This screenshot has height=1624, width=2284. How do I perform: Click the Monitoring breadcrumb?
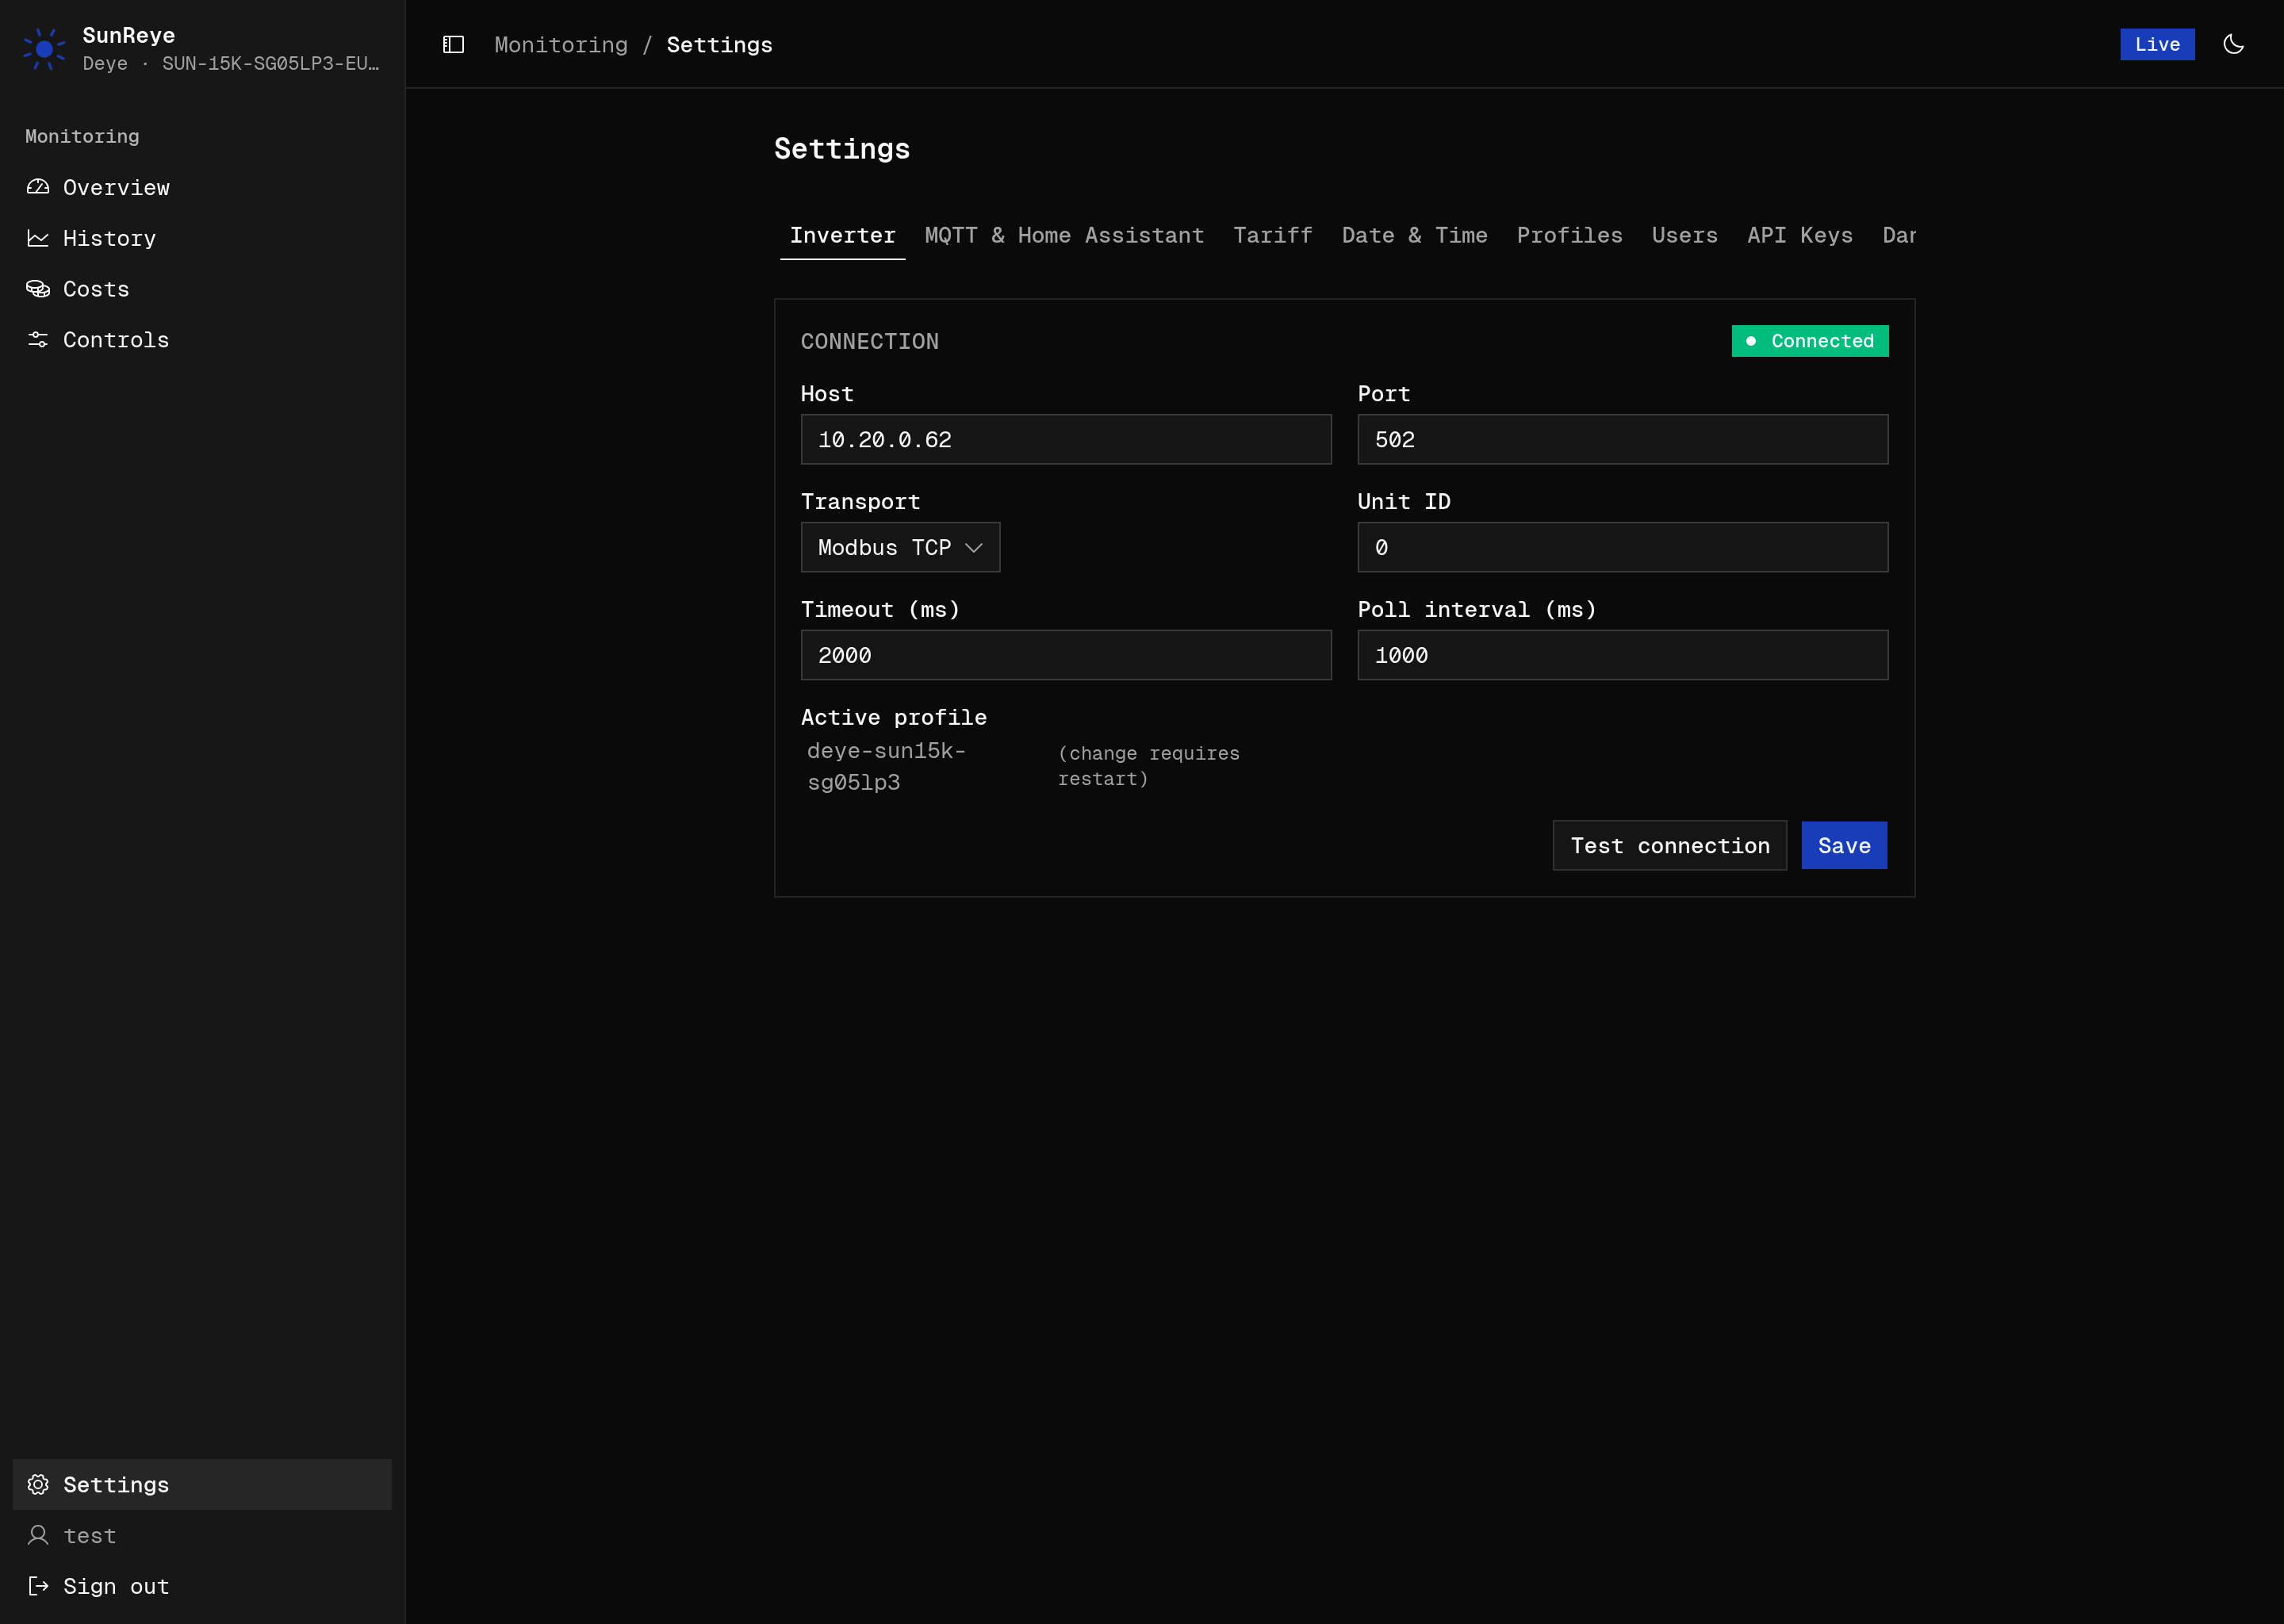561,45
